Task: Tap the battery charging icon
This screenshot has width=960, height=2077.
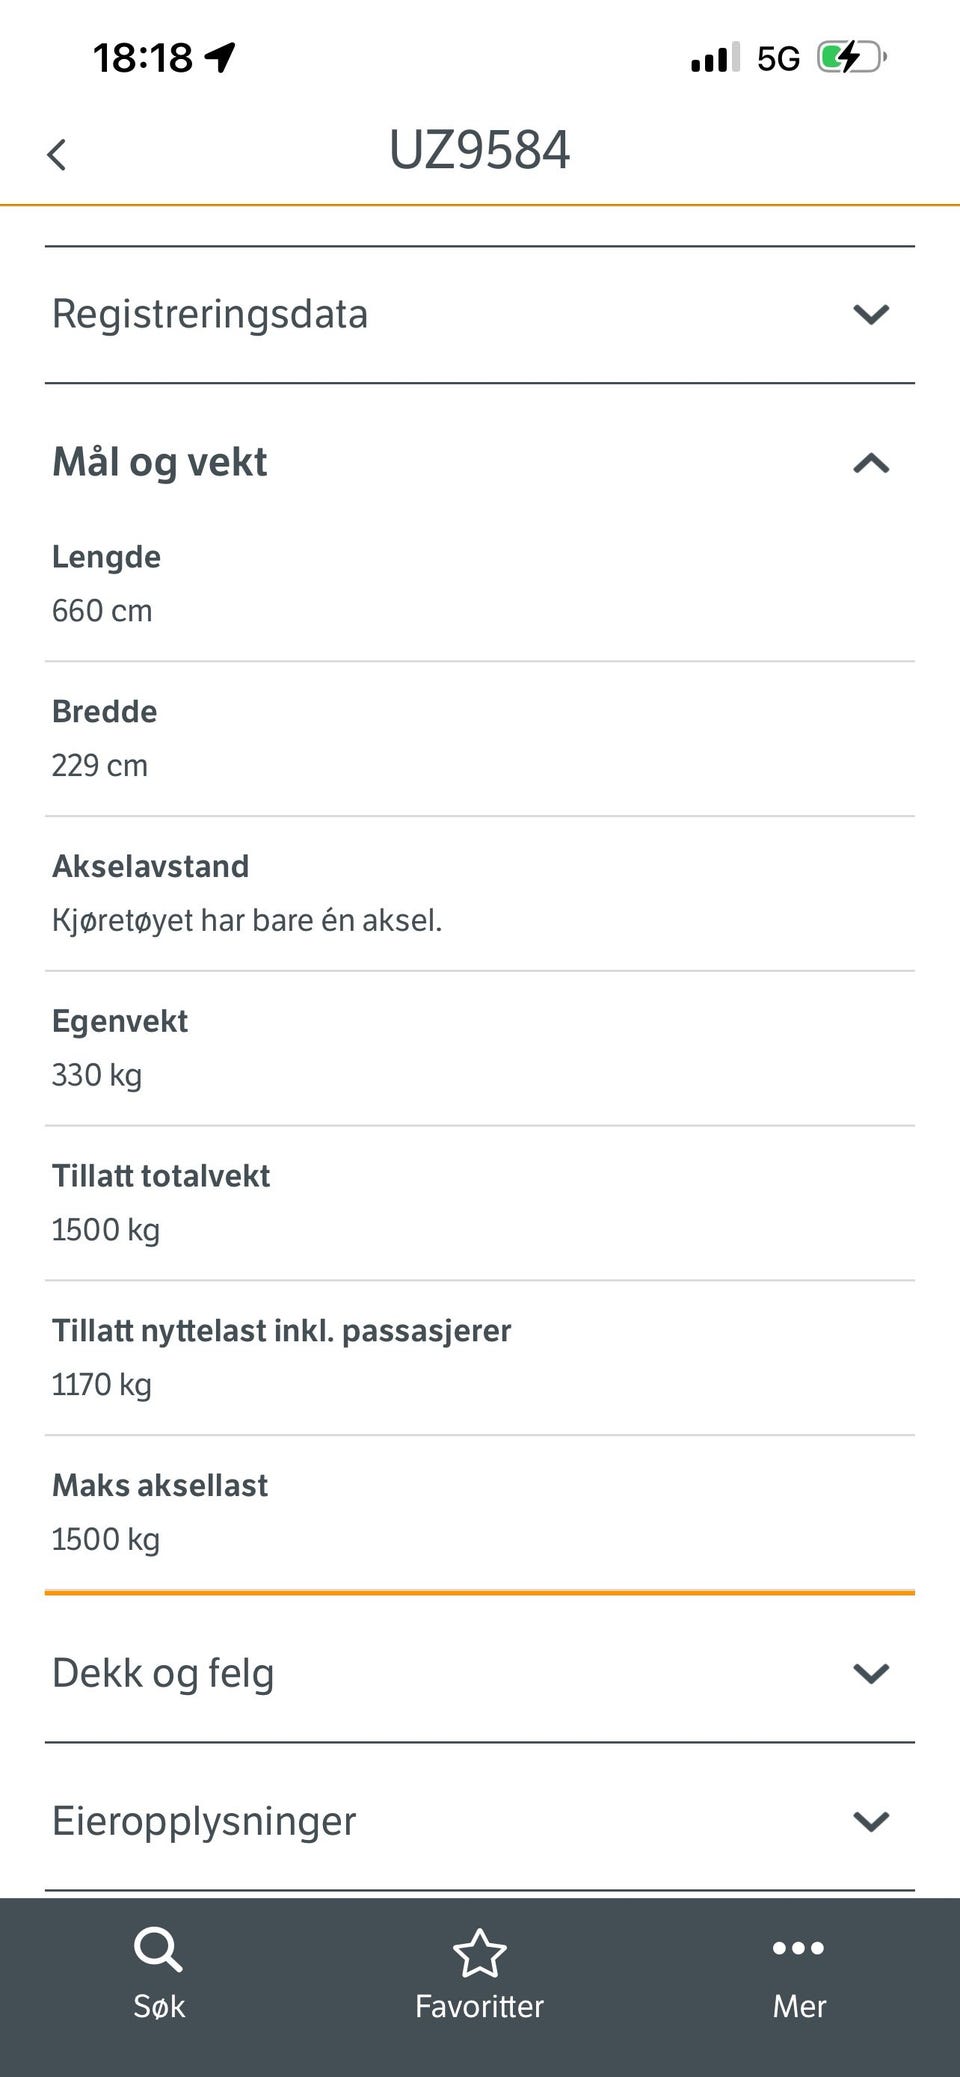Action: tap(851, 57)
